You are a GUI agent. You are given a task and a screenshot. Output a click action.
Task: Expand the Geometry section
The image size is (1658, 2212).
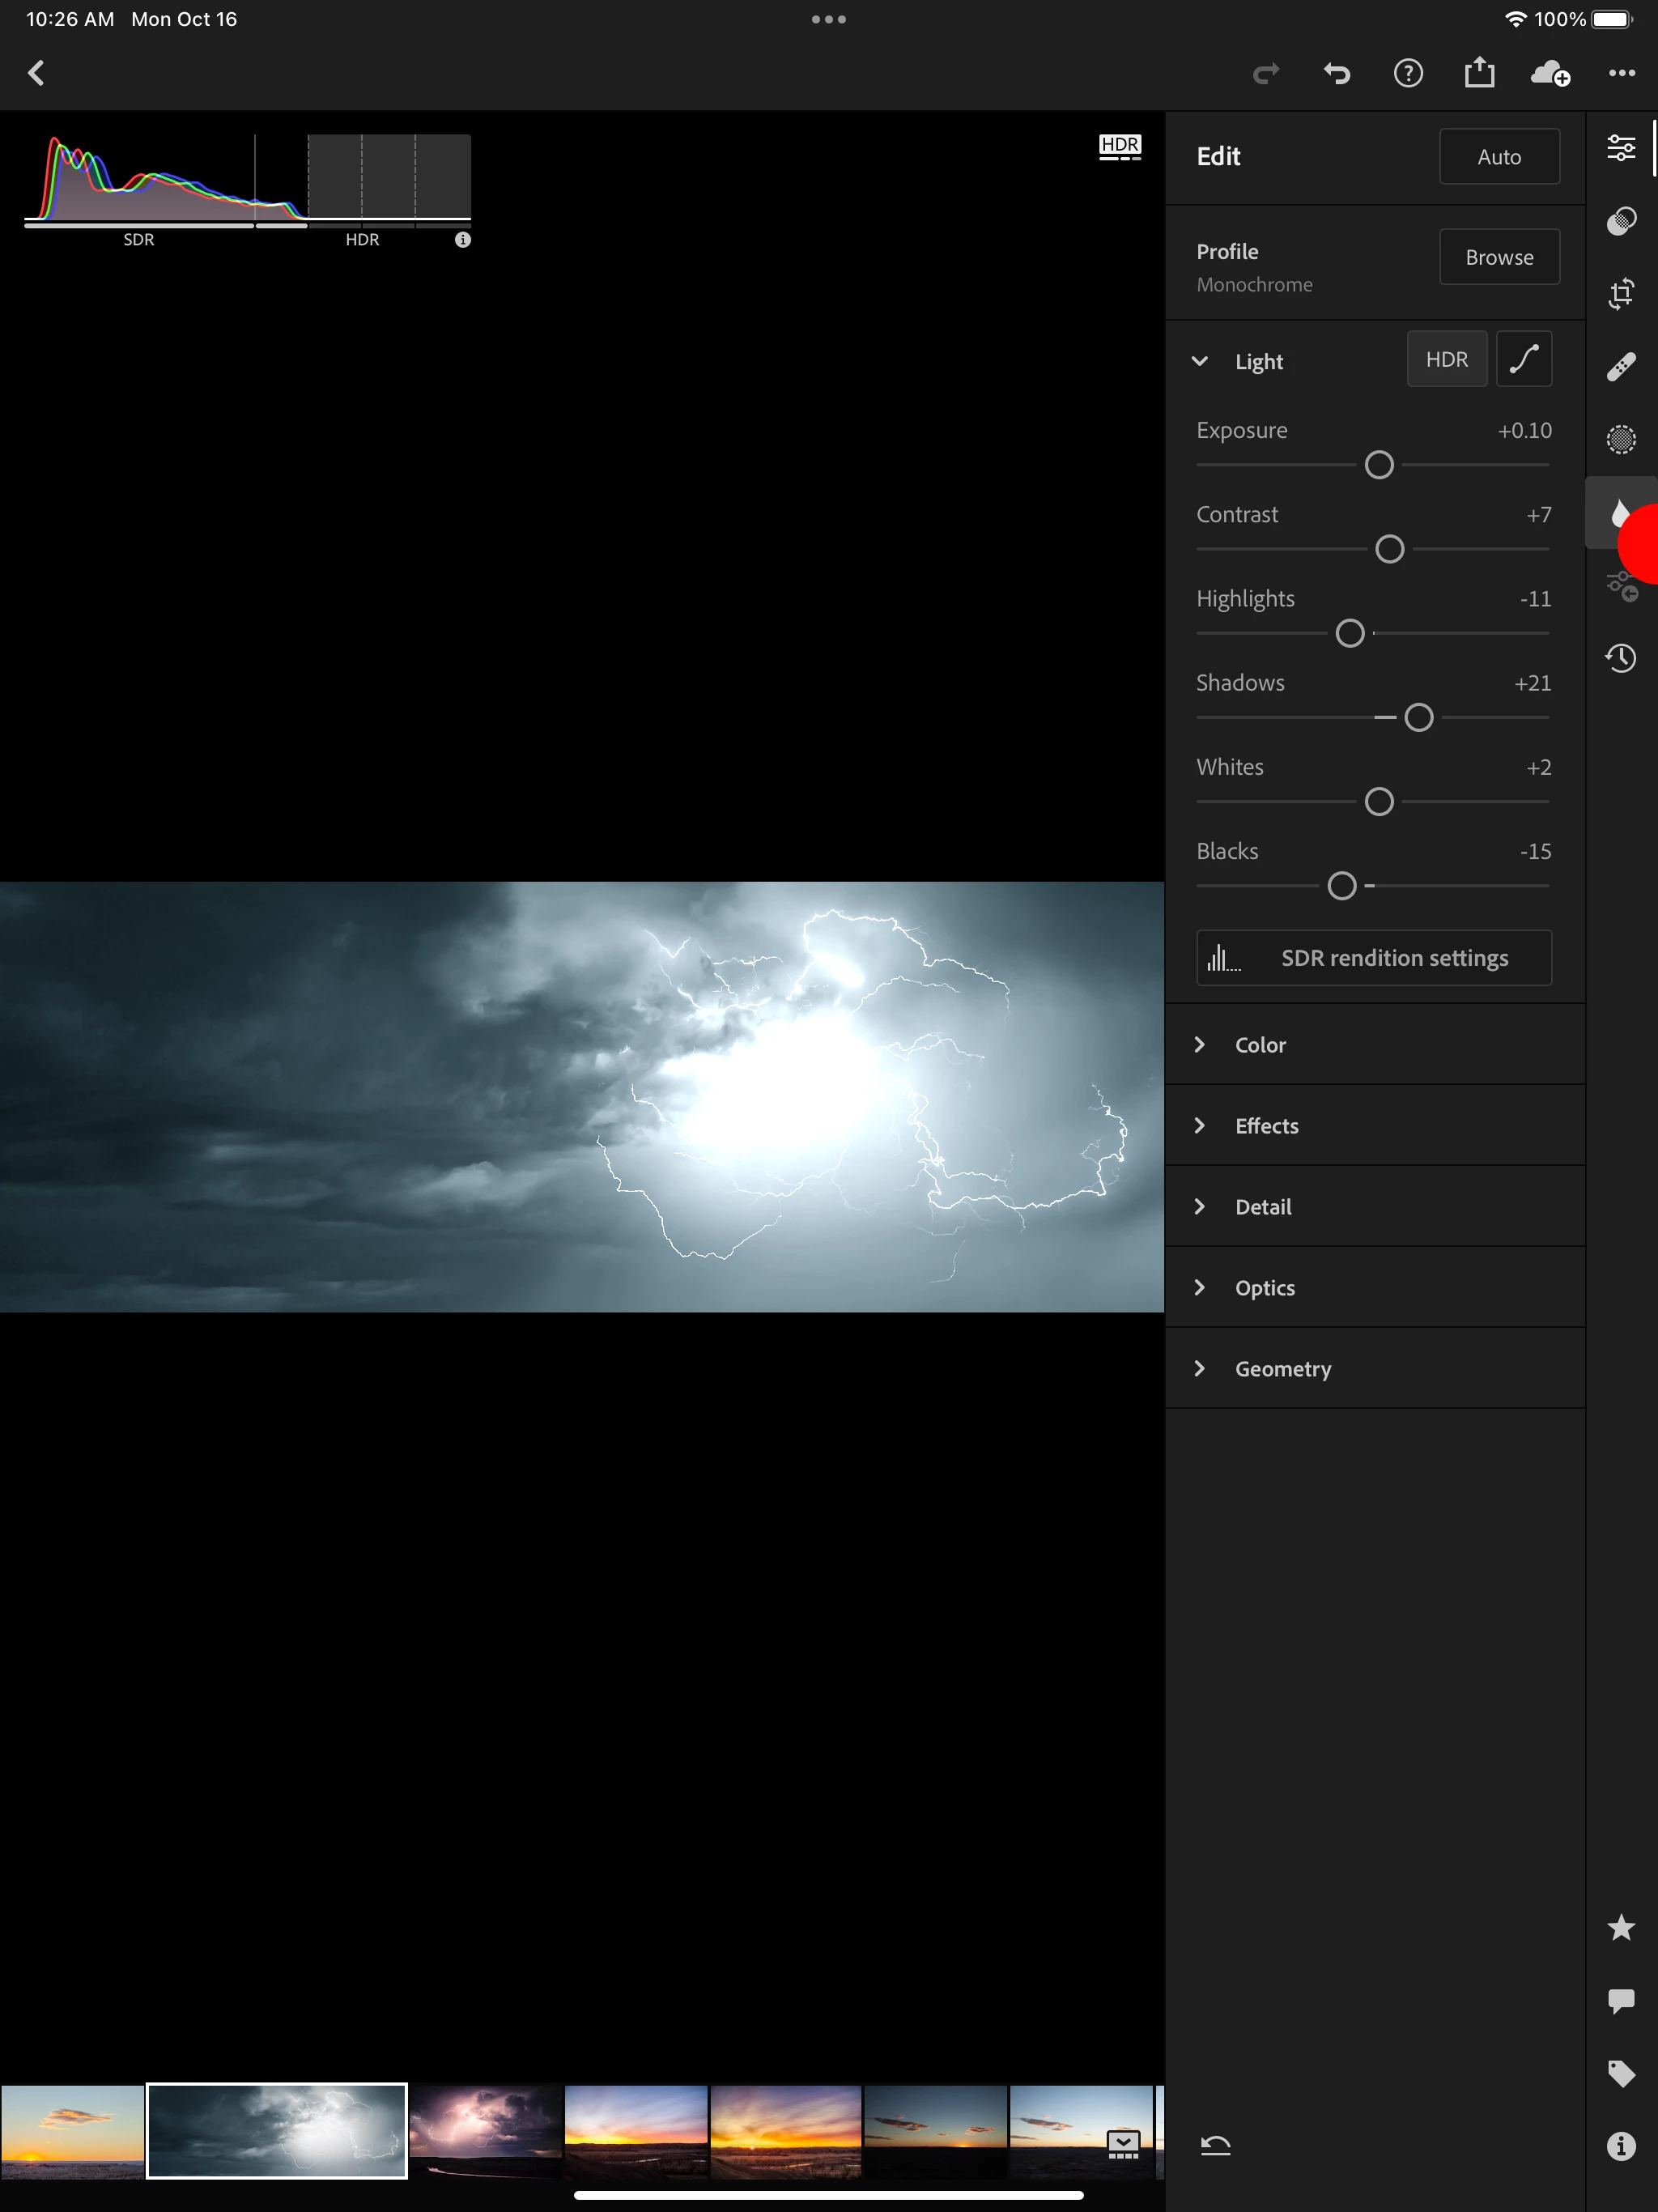click(x=1282, y=1368)
